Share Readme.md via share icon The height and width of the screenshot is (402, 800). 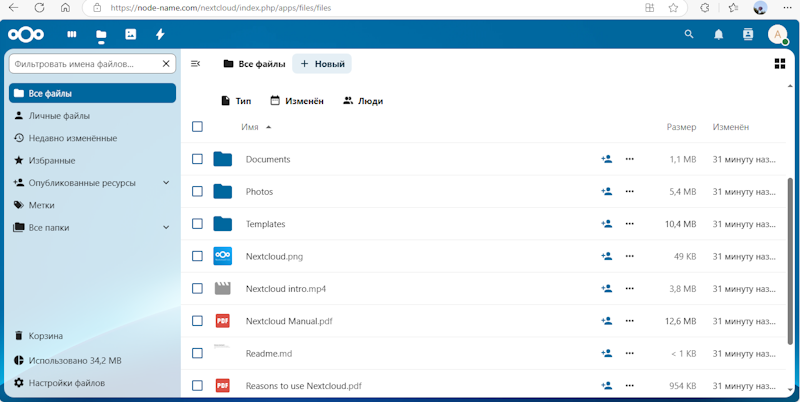tap(607, 353)
